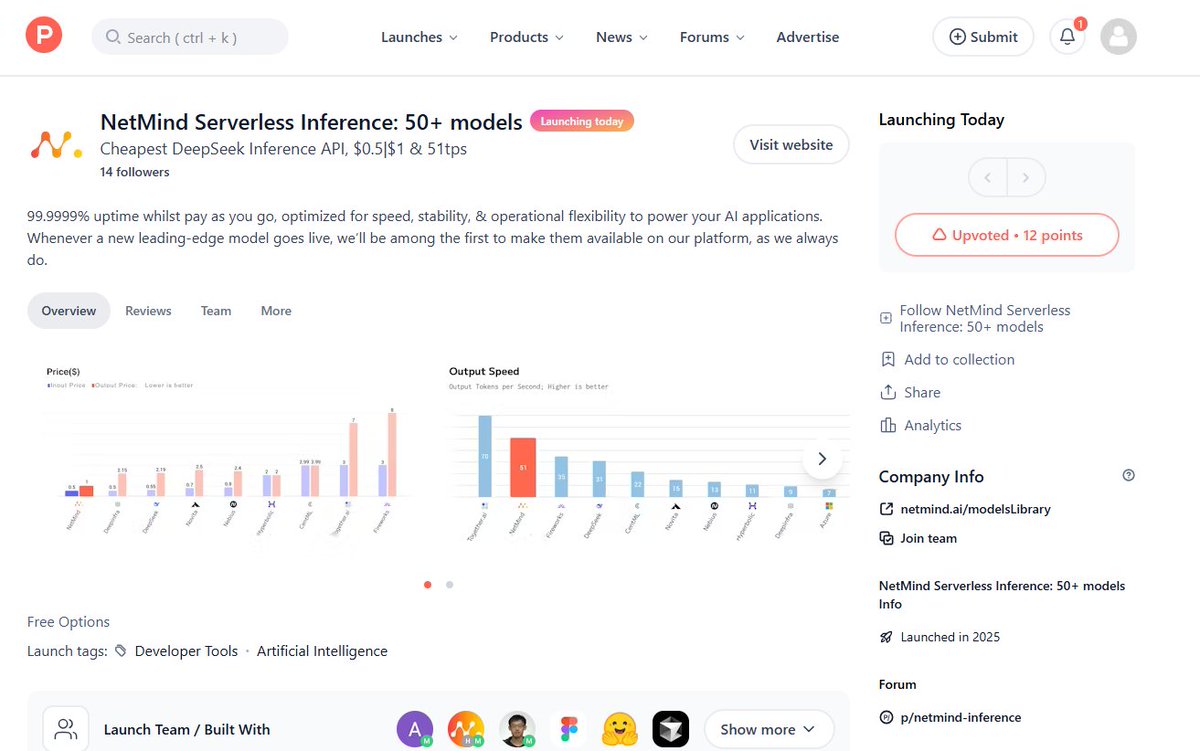Click the Visit website button
Screen dimensions: 1200x751
pos(791,145)
